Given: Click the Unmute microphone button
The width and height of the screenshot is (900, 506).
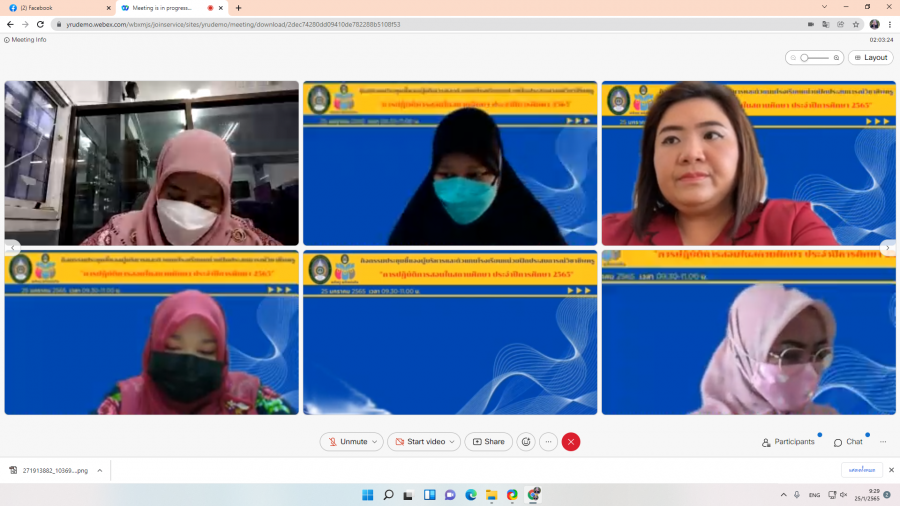Looking at the screenshot, I should 345,442.
